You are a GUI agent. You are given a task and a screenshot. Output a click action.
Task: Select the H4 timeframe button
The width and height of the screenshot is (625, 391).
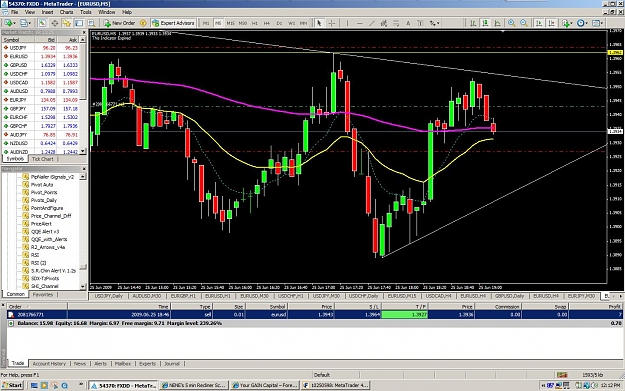point(267,23)
